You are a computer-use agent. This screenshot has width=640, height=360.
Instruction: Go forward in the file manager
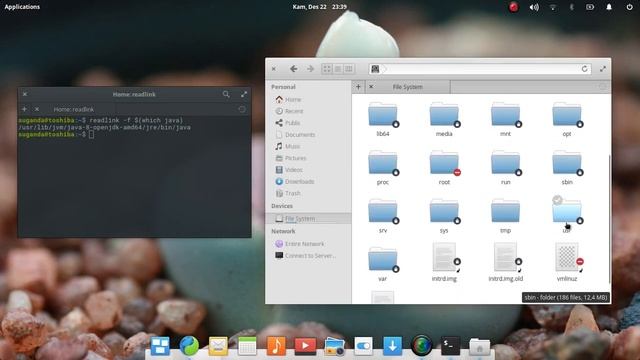[x=310, y=69]
